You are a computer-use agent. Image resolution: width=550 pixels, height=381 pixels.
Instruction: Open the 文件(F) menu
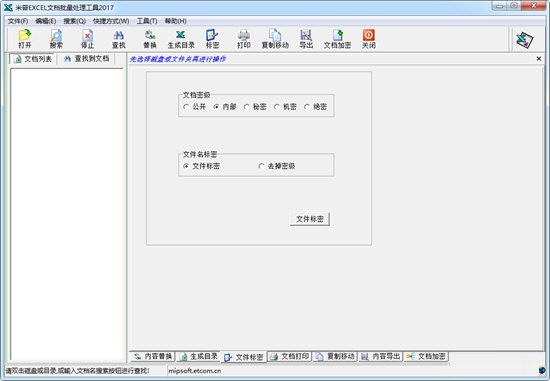tap(18, 21)
